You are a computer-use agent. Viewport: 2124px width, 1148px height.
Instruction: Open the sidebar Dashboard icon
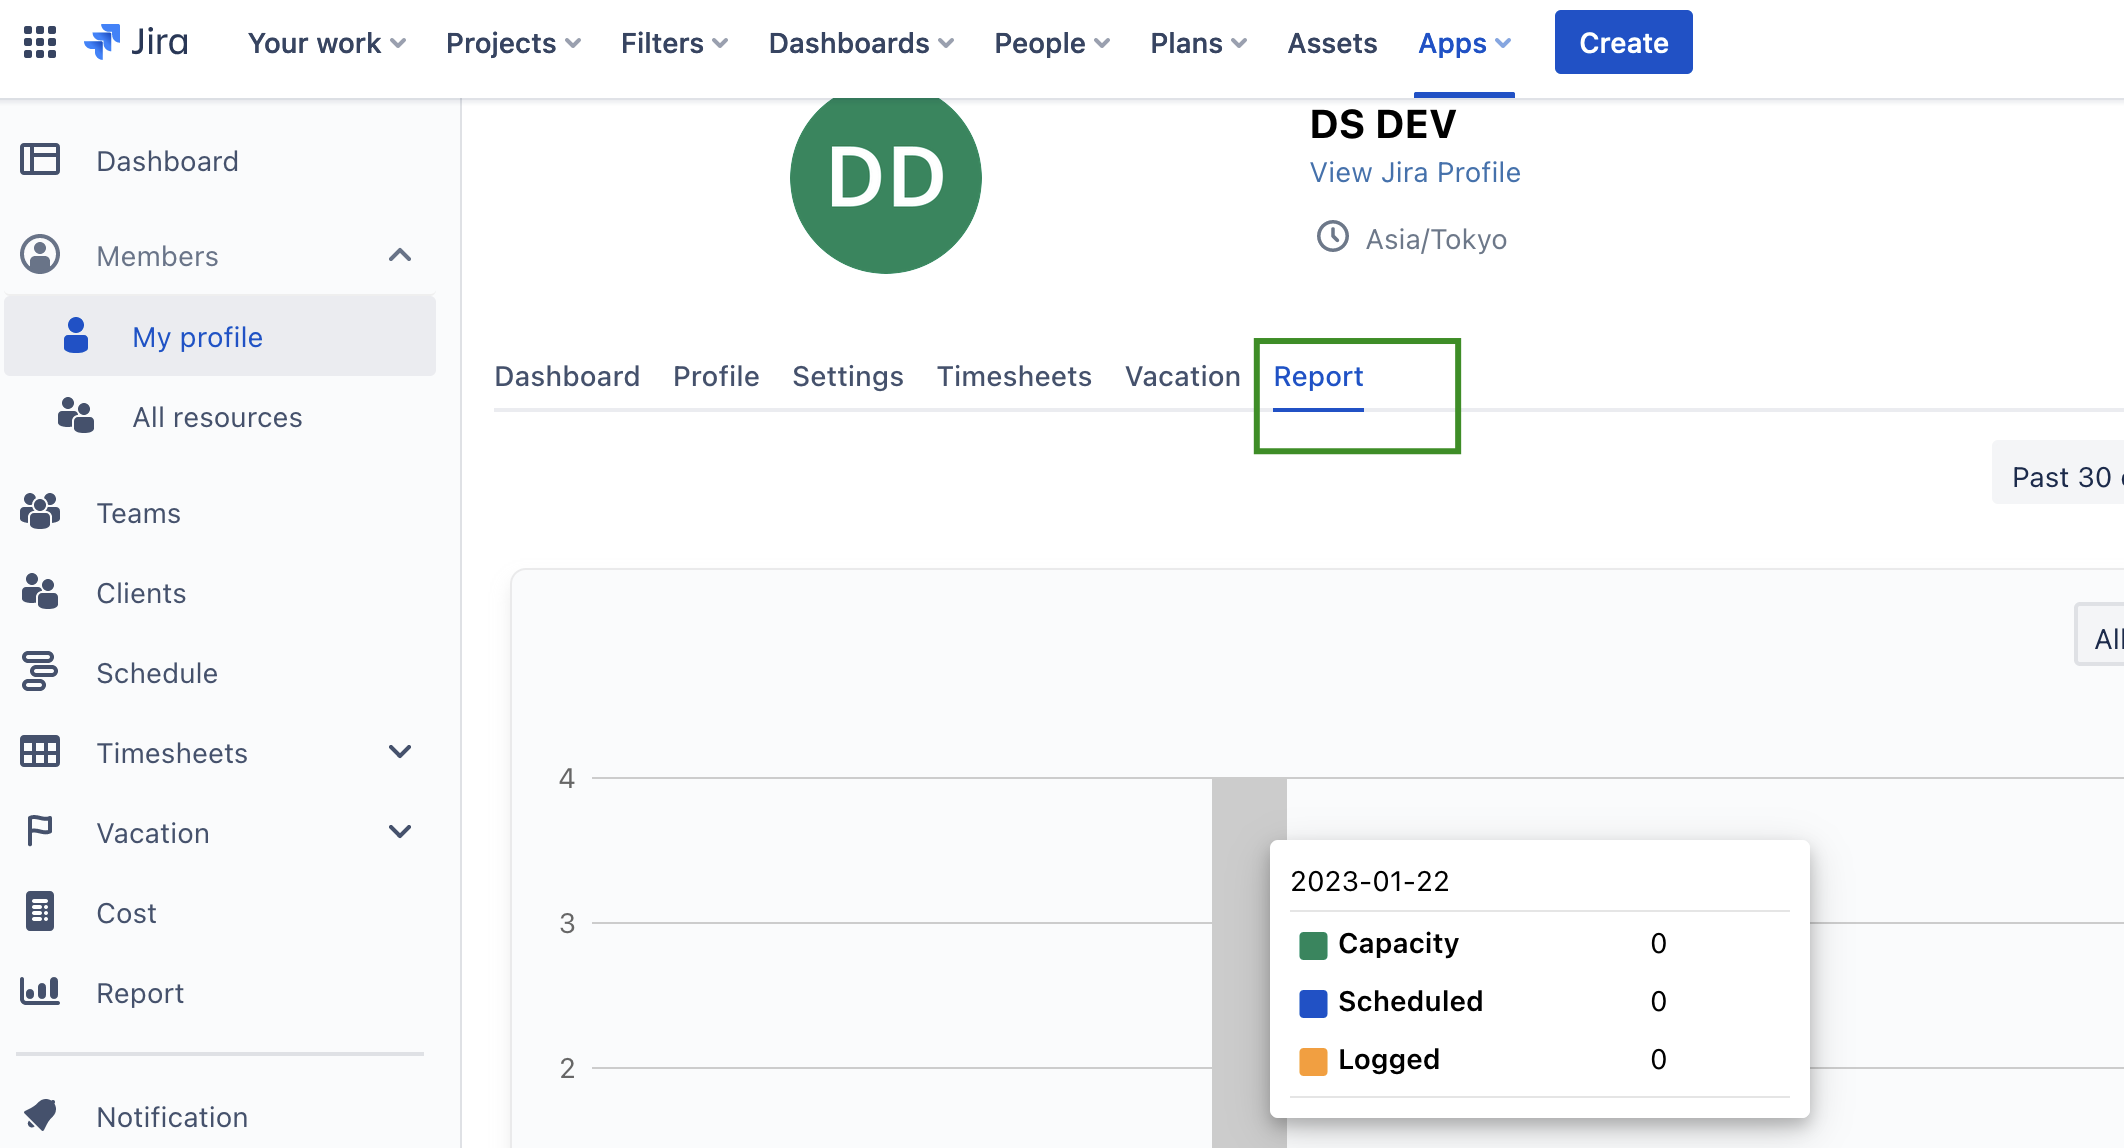pyautogui.click(x=40, y=160)
